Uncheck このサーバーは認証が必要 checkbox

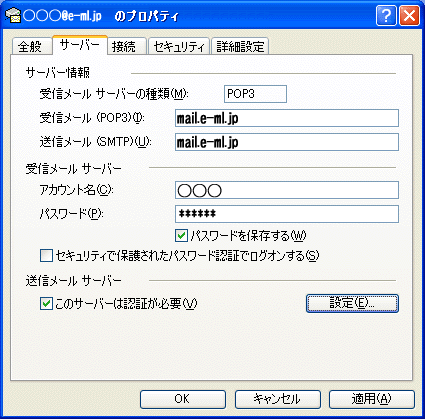46,304
